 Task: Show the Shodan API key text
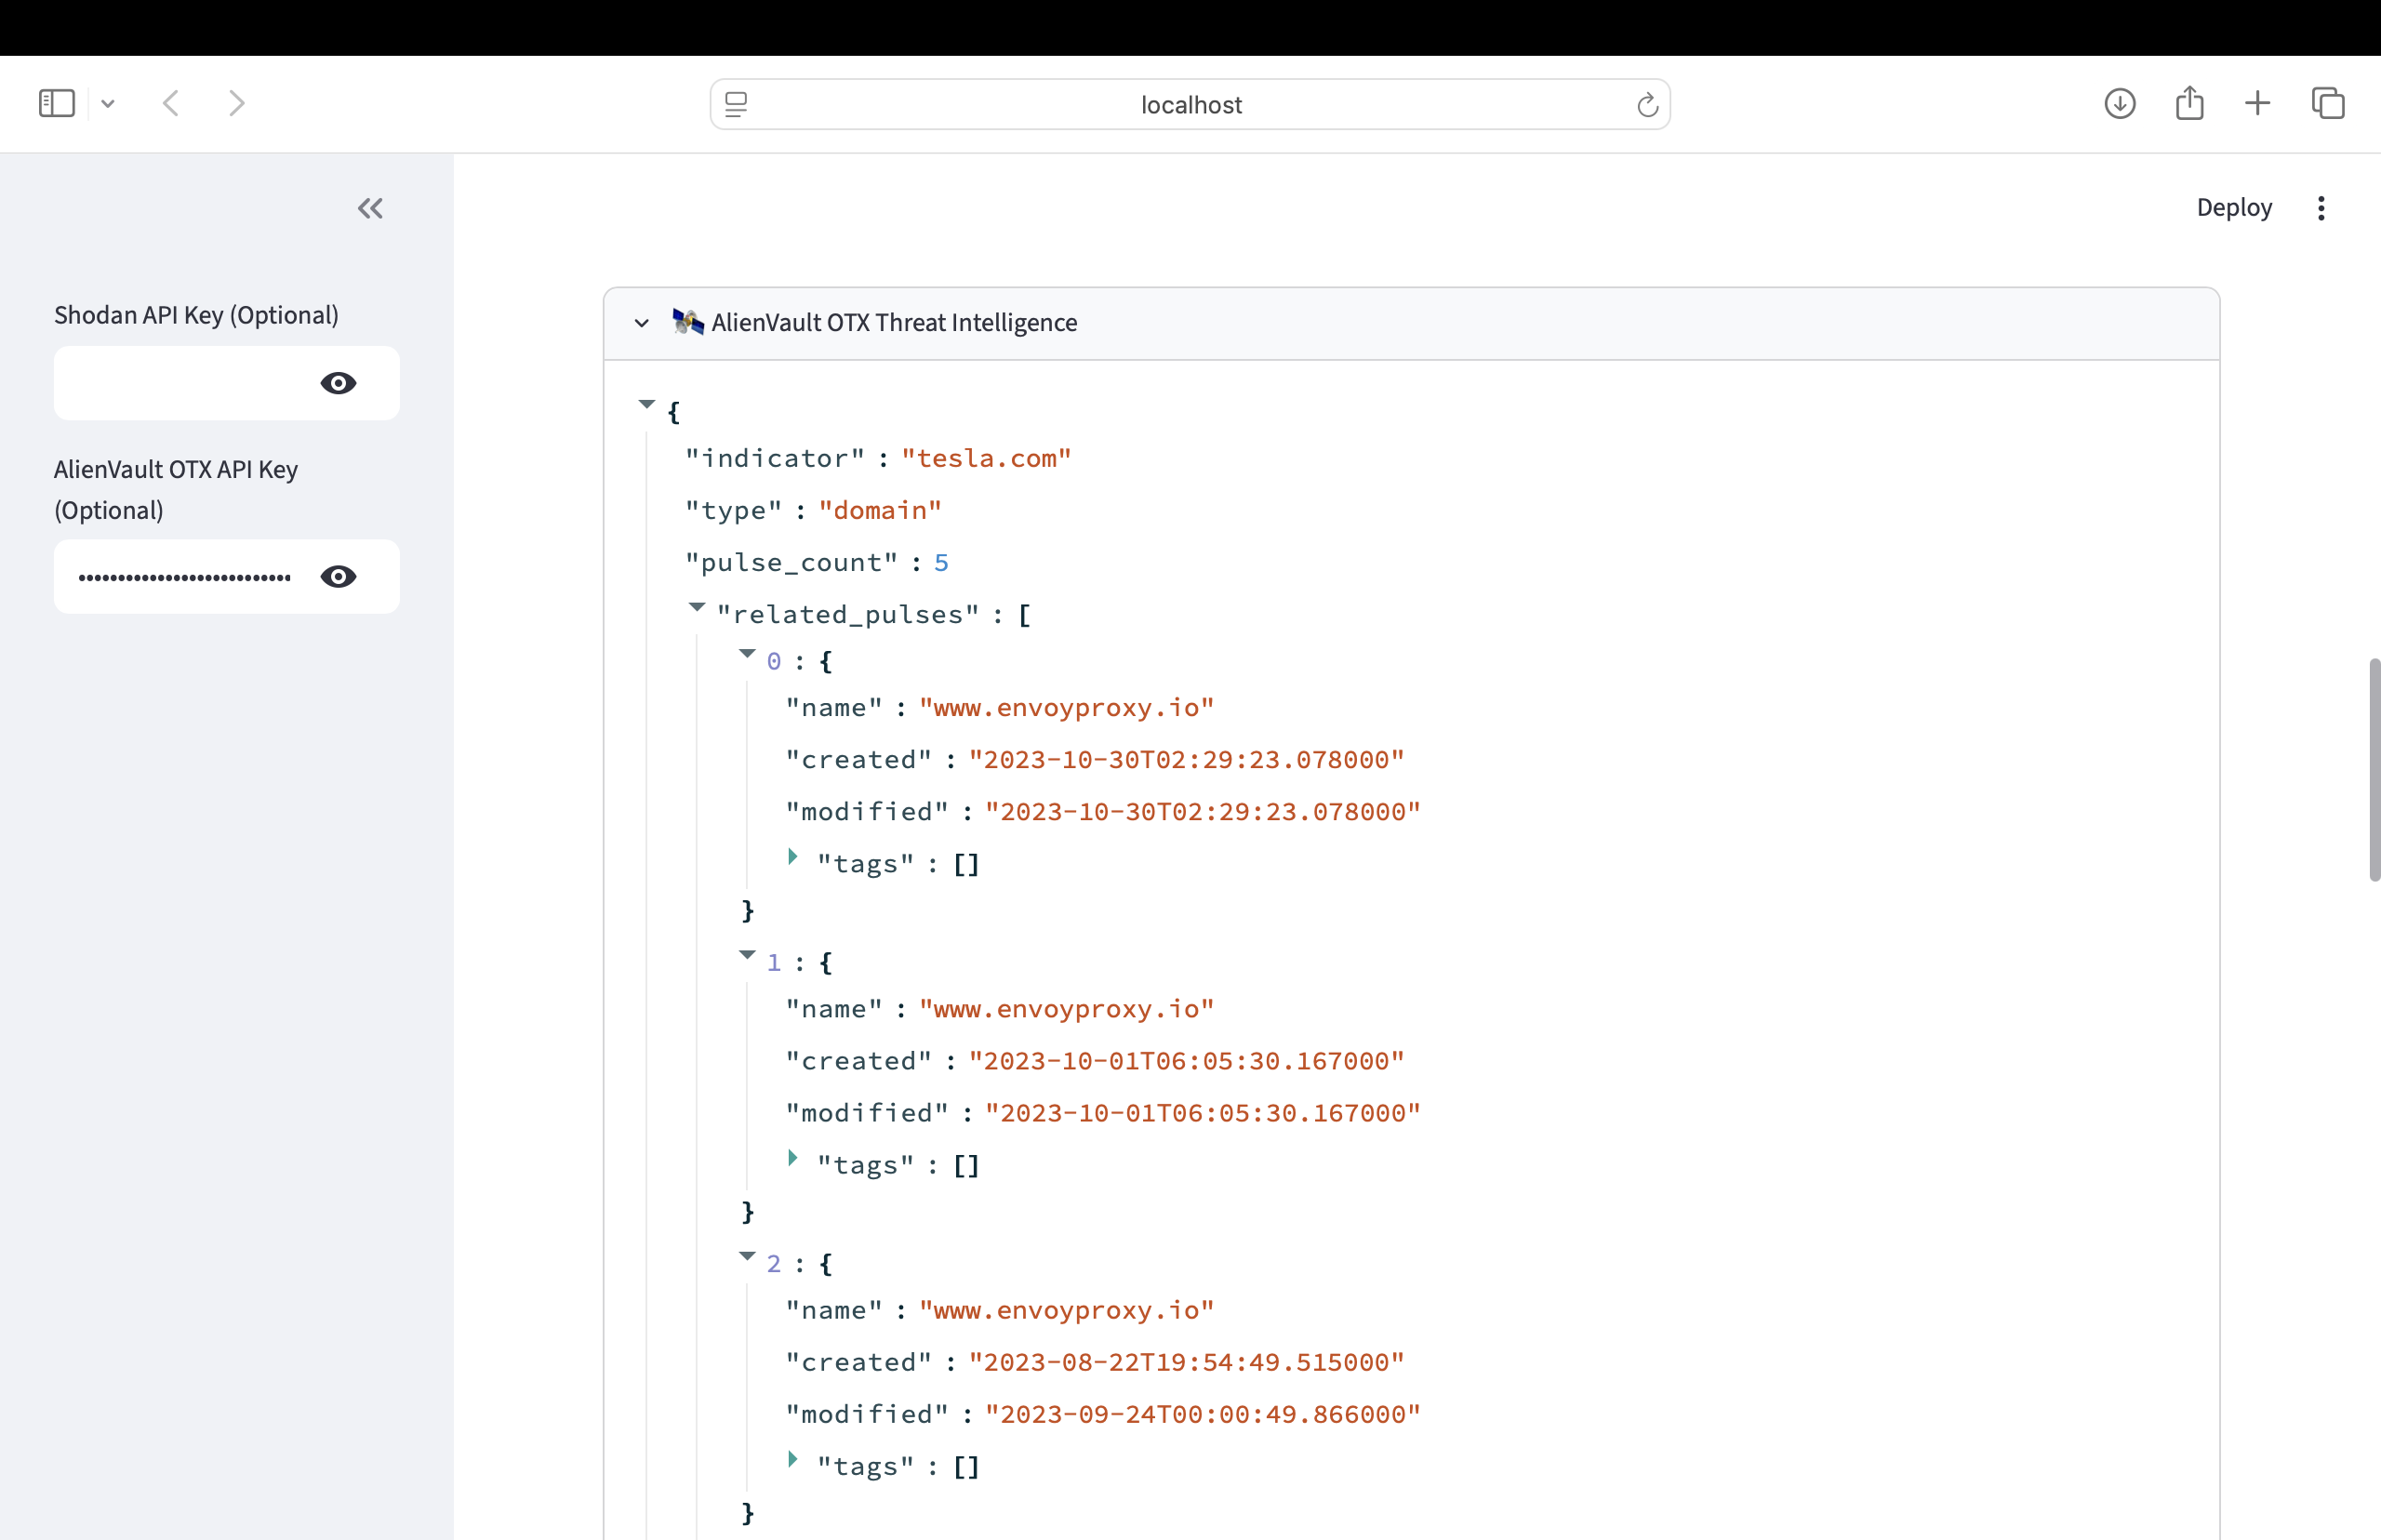(339, 383)
